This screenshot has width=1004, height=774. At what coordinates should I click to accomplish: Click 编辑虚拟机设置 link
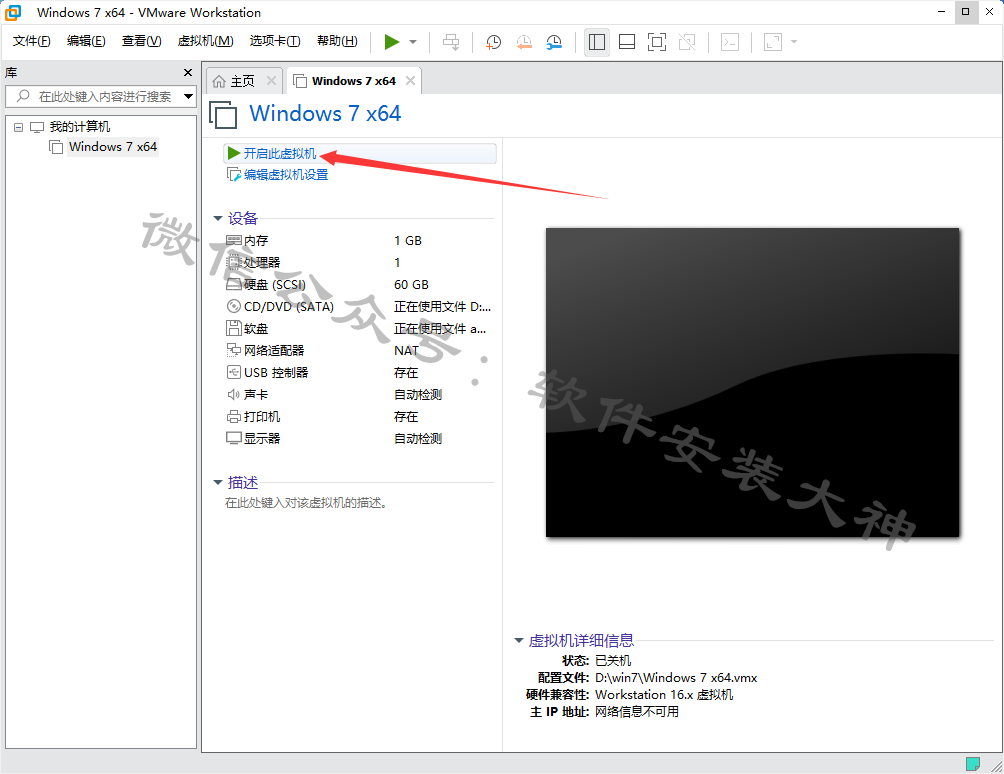286,175
